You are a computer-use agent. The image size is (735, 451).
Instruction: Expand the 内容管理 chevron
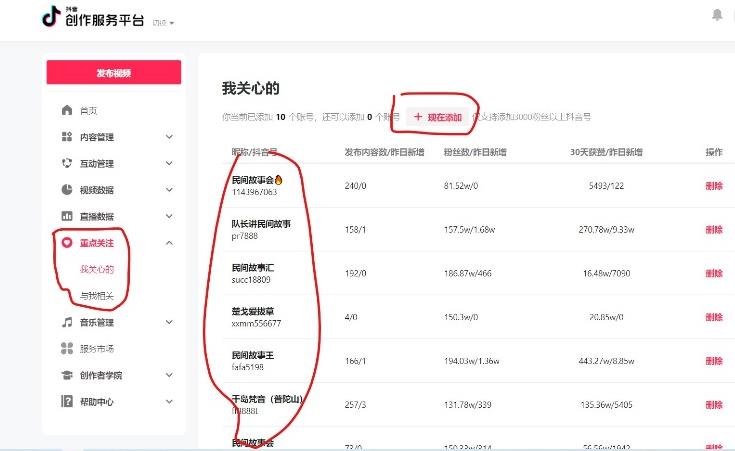click(169, 137)
